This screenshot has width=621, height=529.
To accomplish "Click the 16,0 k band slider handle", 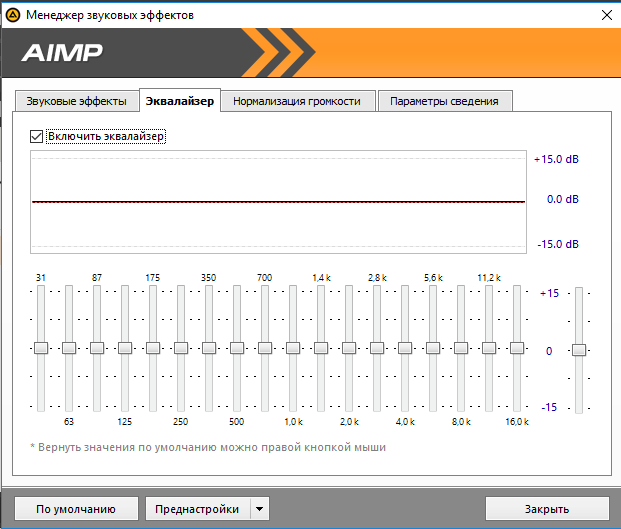I will (x=517, y=348).
